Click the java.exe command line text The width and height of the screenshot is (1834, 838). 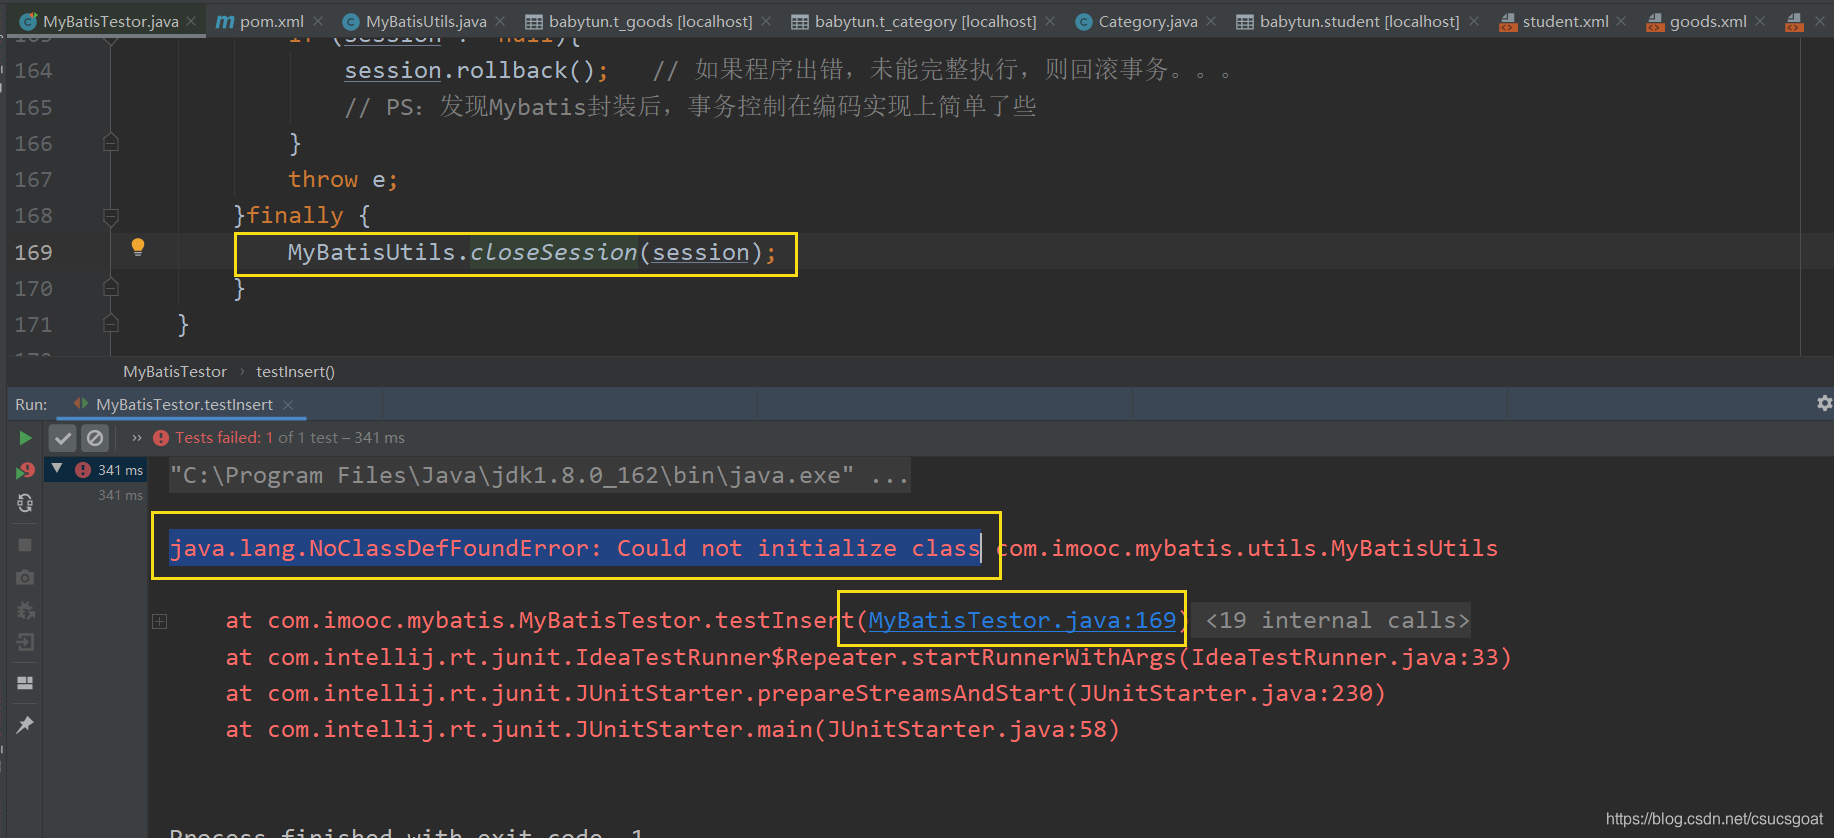coord(539,476)
